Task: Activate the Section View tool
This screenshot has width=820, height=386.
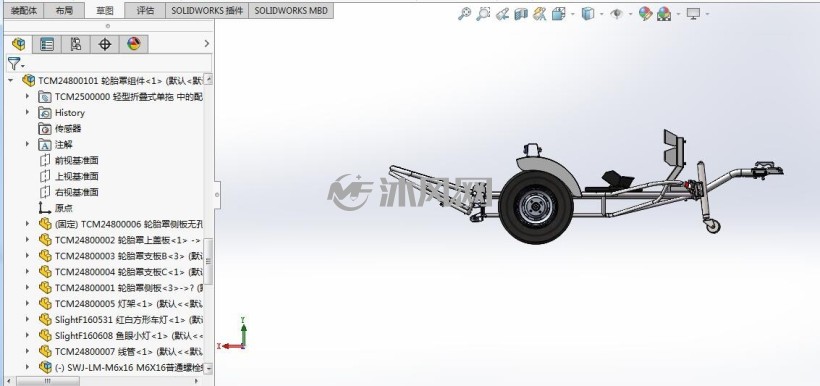Action: tap(521, 14)
